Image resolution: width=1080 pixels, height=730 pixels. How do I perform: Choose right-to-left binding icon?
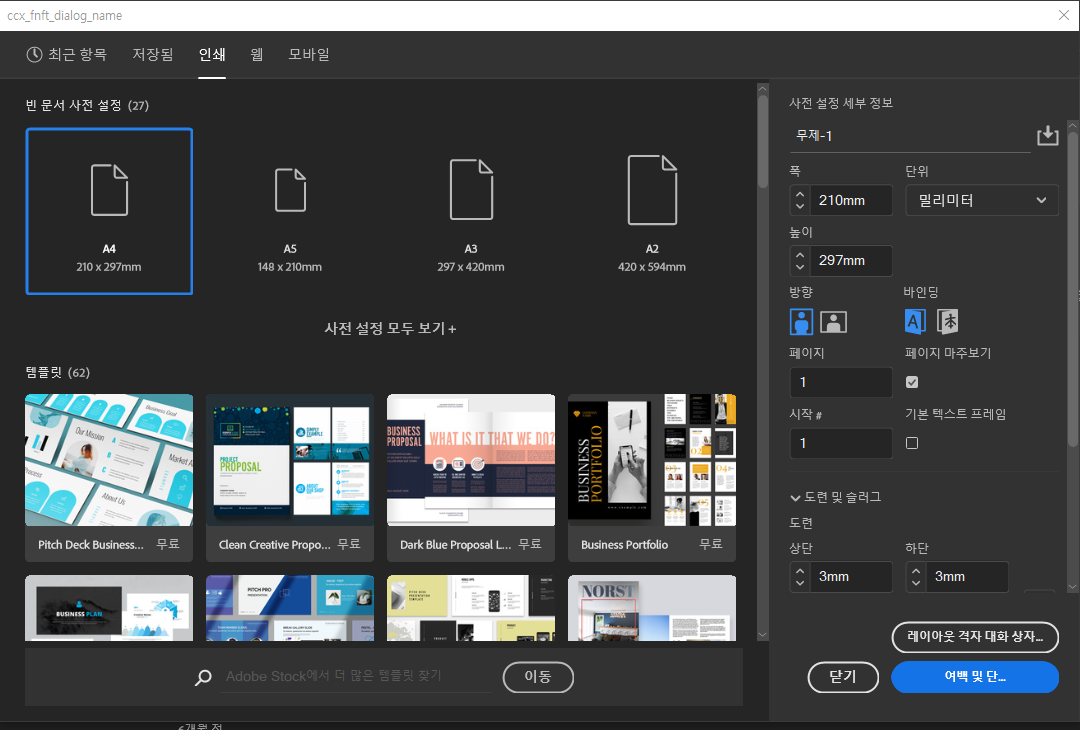pos(948,321)
